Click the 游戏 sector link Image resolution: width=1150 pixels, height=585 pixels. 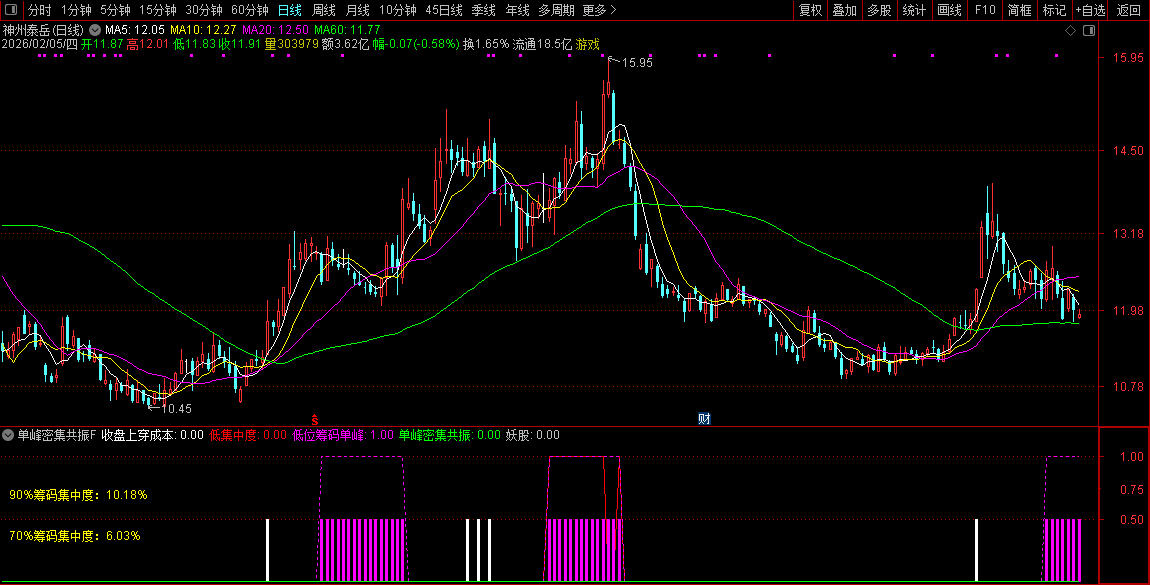point(588,45)
